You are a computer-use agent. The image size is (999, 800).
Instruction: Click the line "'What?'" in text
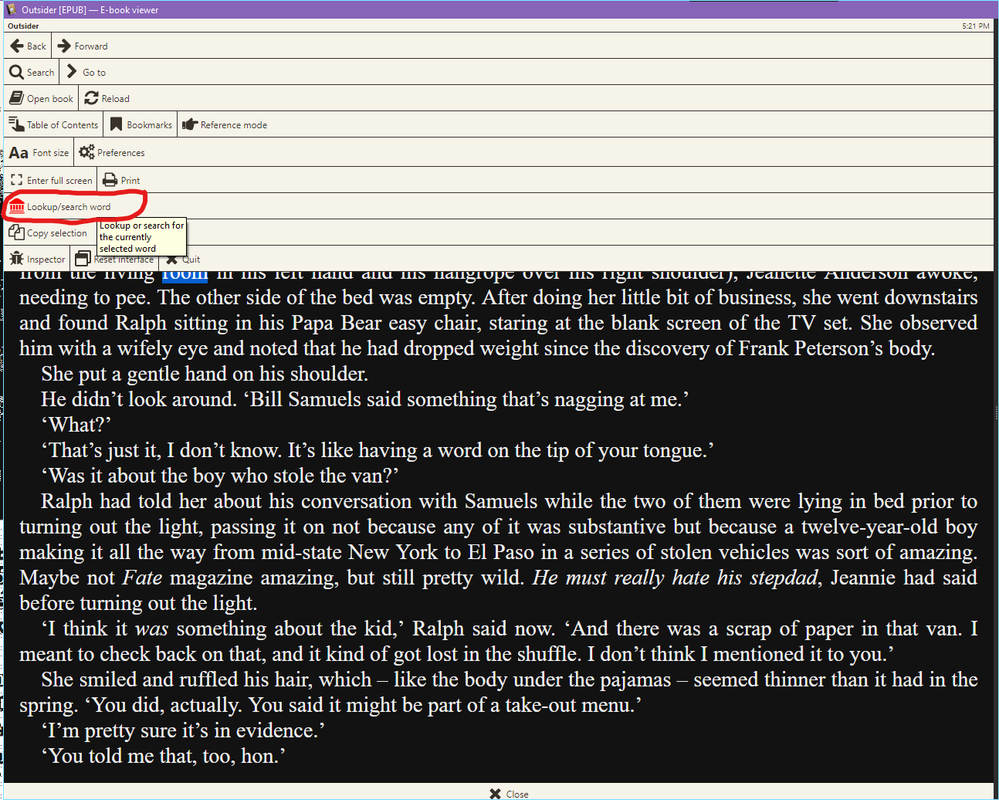pos(76,425)
